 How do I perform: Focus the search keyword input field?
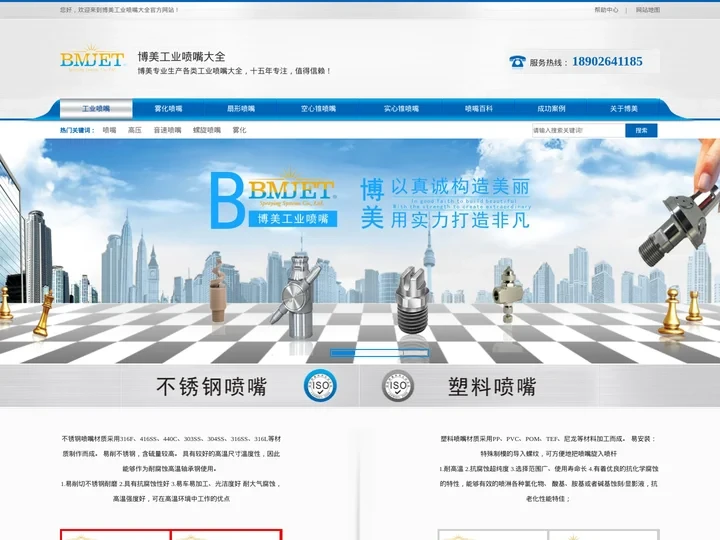(579, 130)
